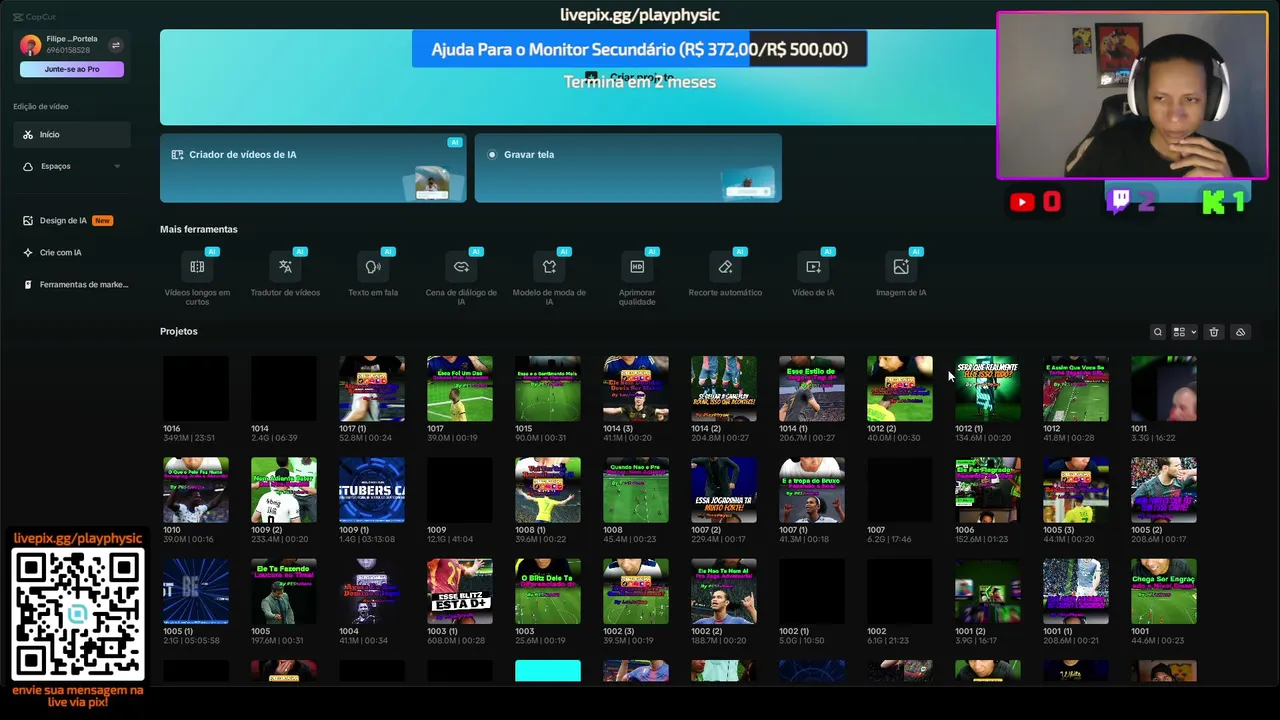Screen dimensions: 1280x720
Task: Open project 1017 (1) thumbnail
Action: point(372,388)
